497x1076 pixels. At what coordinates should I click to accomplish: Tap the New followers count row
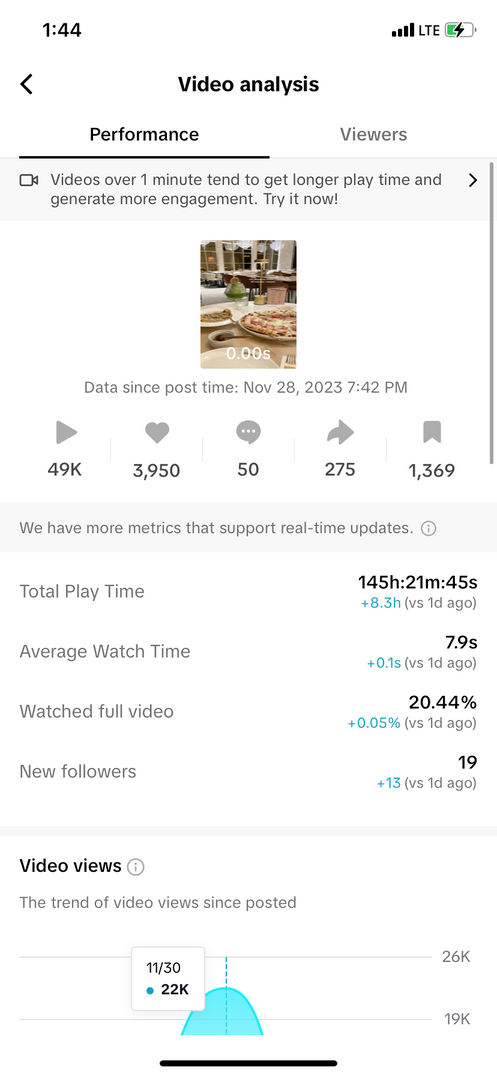coord(248,771)
